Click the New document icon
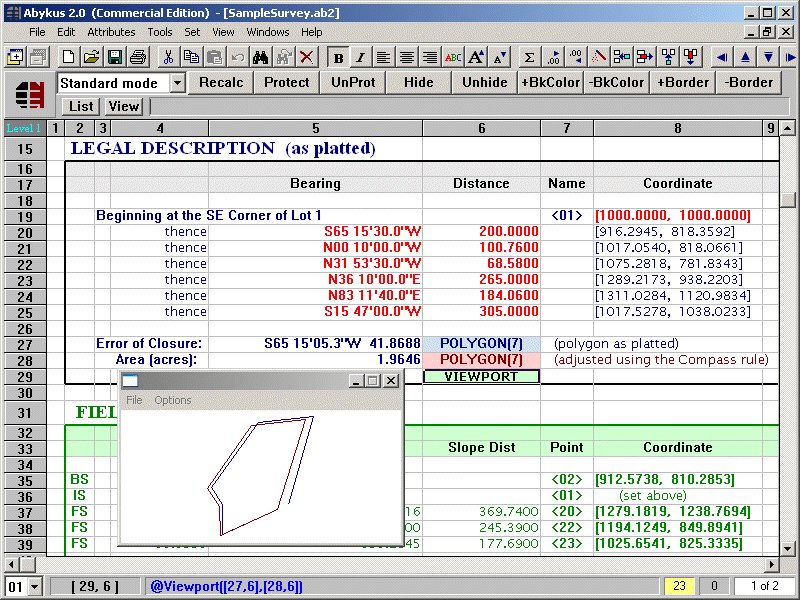The width and height of the screenshot is (800, 600). [68, 57]
